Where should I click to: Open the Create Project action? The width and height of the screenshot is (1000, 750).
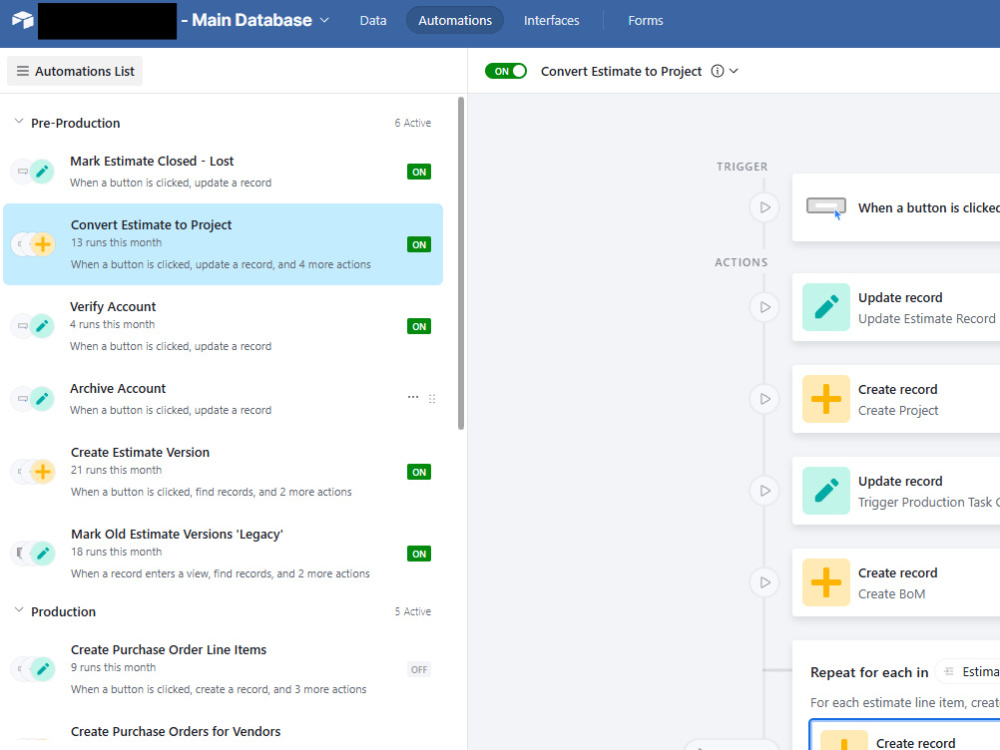coord(896,399)
